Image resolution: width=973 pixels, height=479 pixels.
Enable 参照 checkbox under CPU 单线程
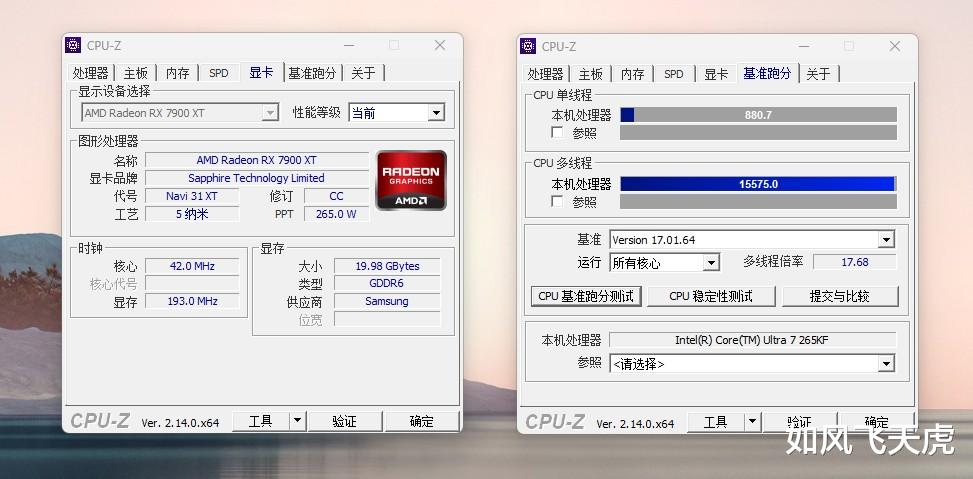coord(557,133)
